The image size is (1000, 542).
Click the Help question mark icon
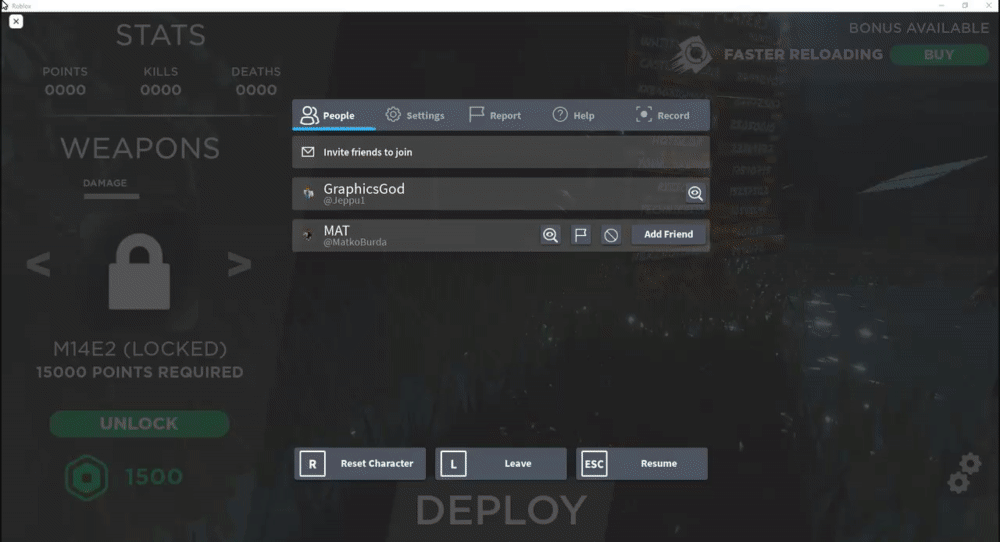560,114
